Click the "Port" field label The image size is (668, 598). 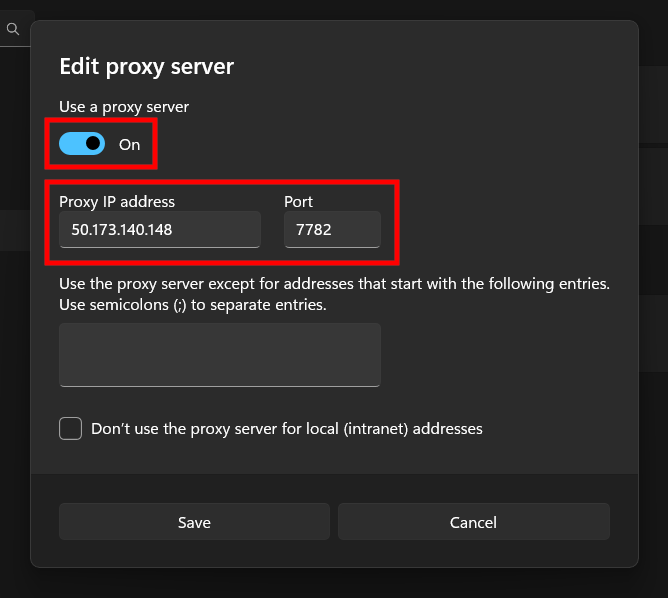point(298,202)
